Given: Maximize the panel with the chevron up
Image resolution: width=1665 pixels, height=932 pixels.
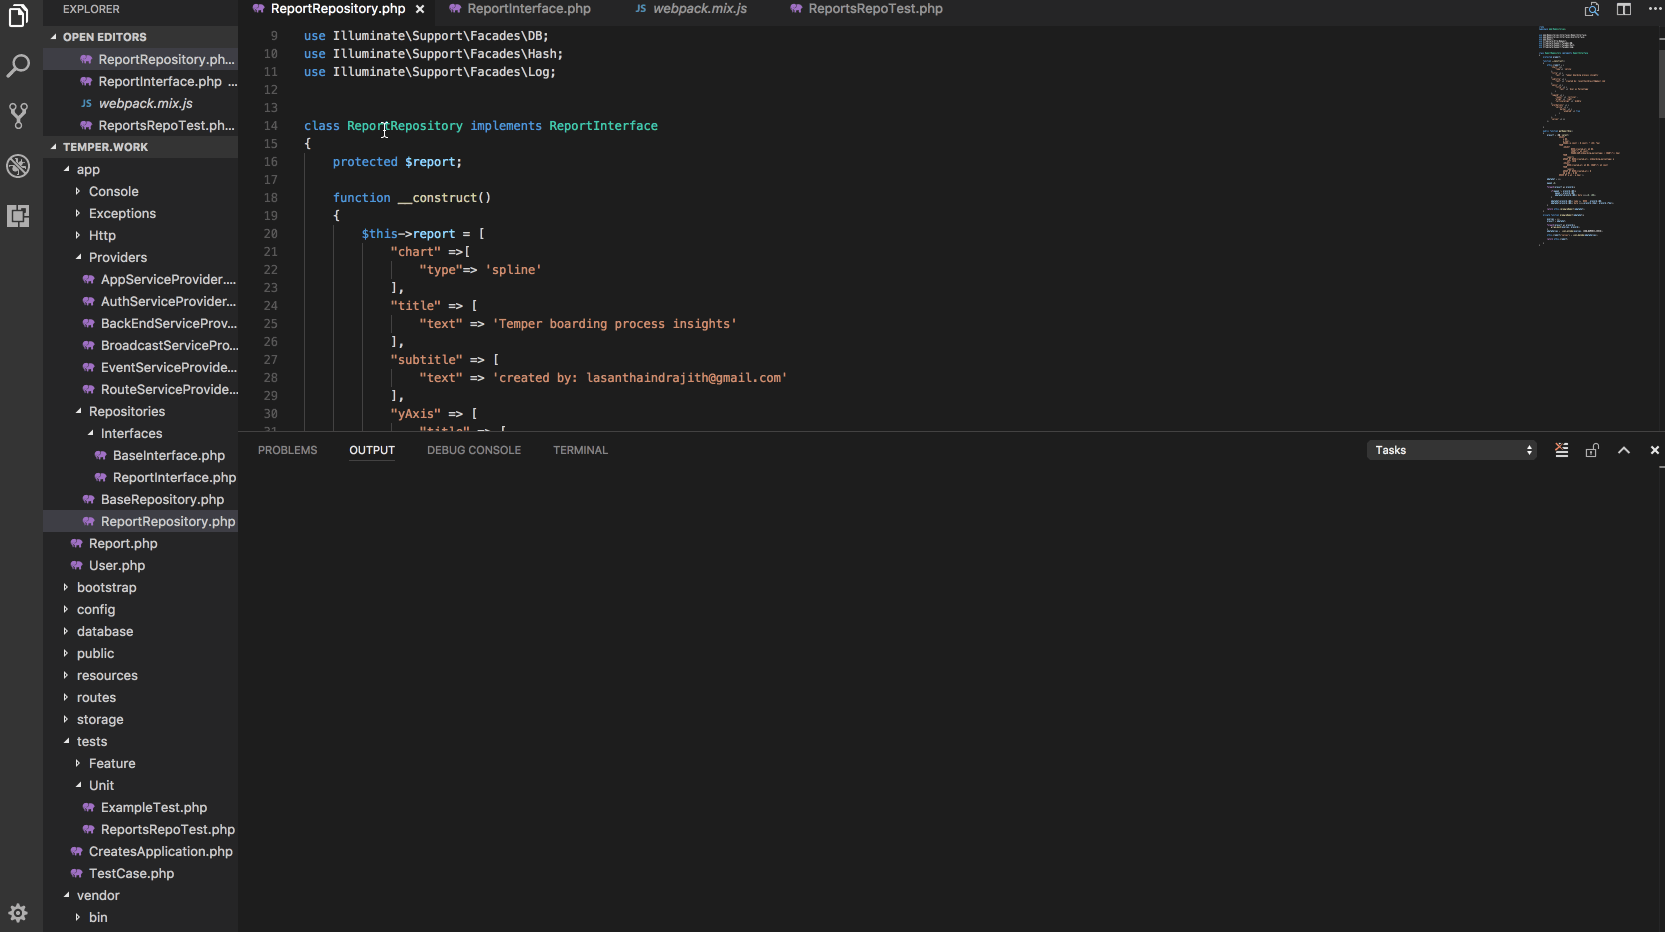Looking at the screenshot, I should (x=1624, y=450).
